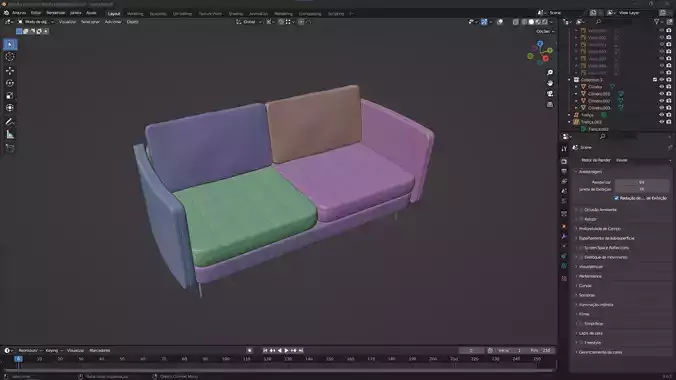This screenshot has height=380, width=676.
Task: Select the Measure tool
Action: point(10,135)
